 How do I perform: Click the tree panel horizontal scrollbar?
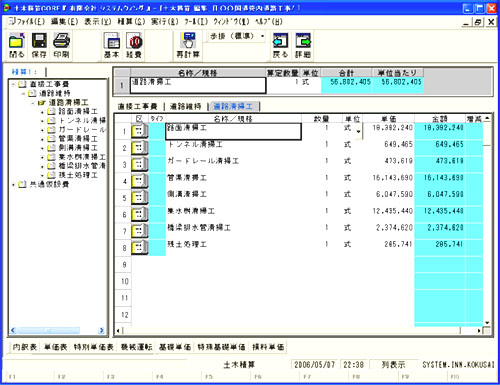[x=58, y=330]
